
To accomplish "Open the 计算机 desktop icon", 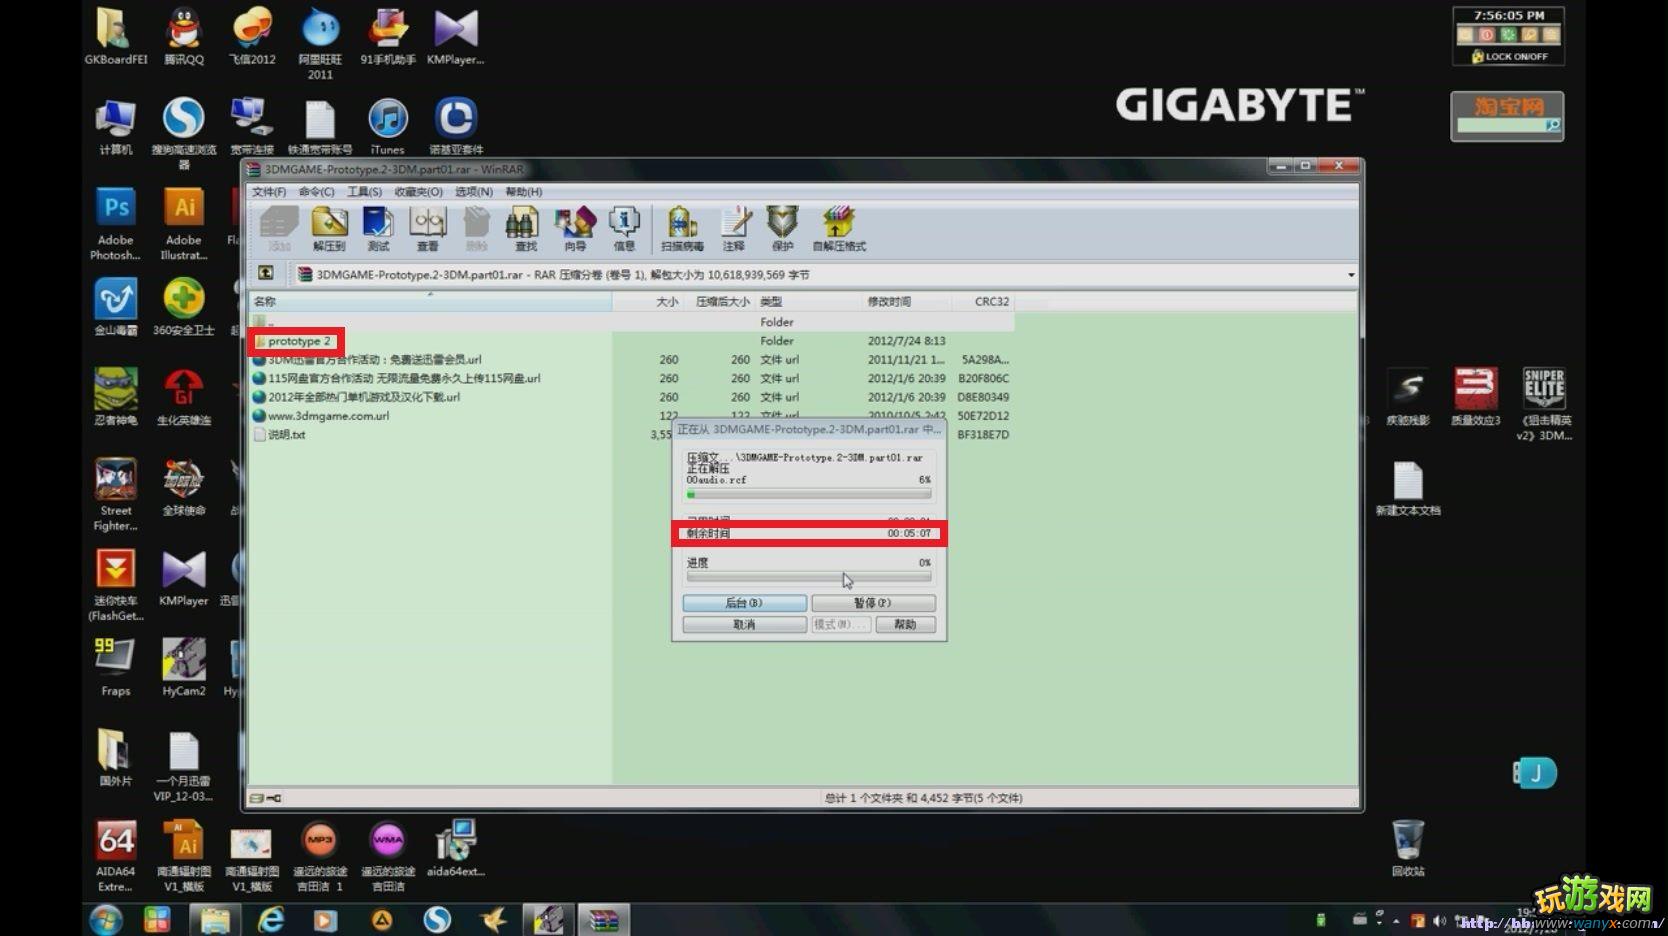I will [x=116, y=127].
